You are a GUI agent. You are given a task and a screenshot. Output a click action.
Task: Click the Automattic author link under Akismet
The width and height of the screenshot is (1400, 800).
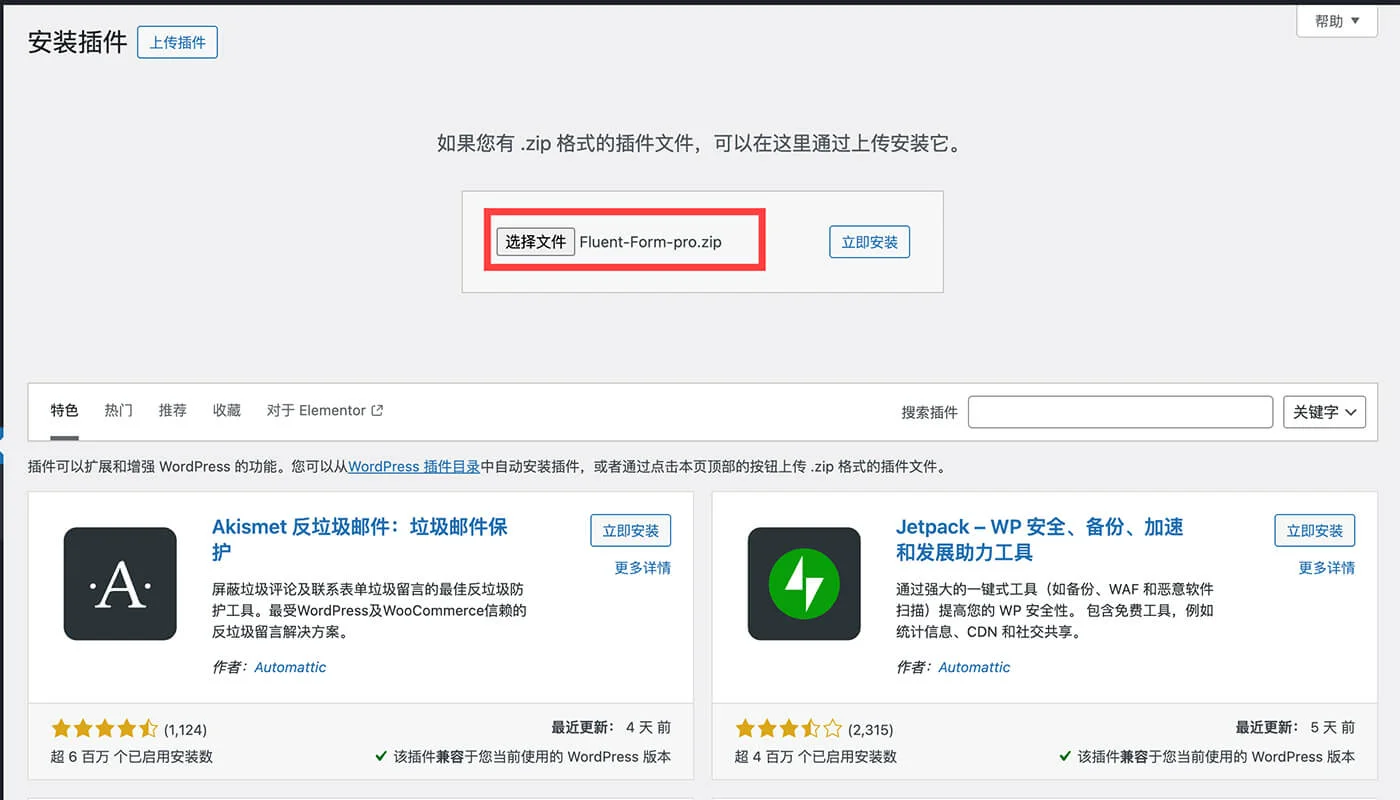point(289,667)
